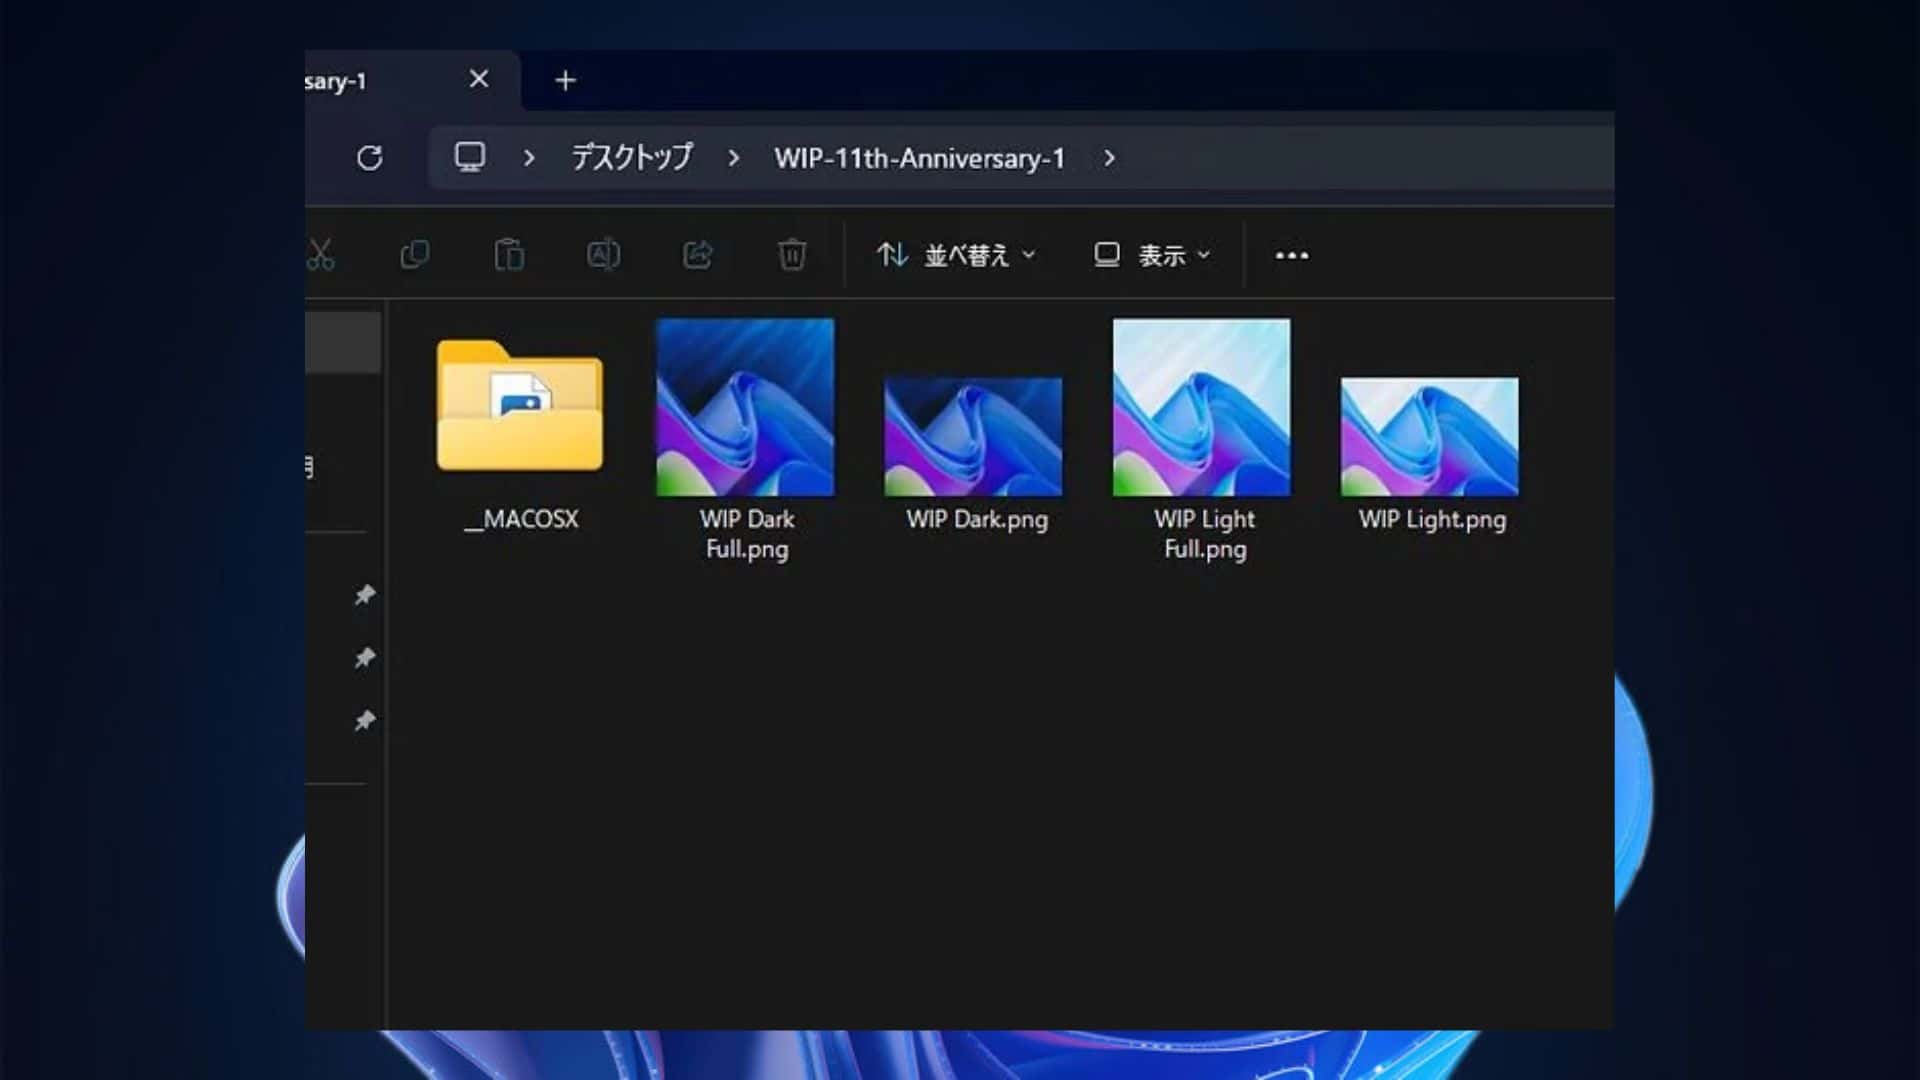Close the sary-1 tab
The height and width of the screenshot is (1080, 1920).
tap(479, 79)
